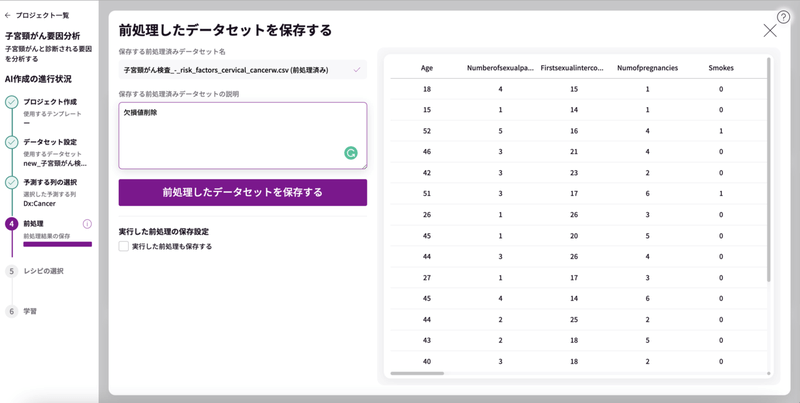Click the info icon next to 前処理 step

click(x=87, y=224)
